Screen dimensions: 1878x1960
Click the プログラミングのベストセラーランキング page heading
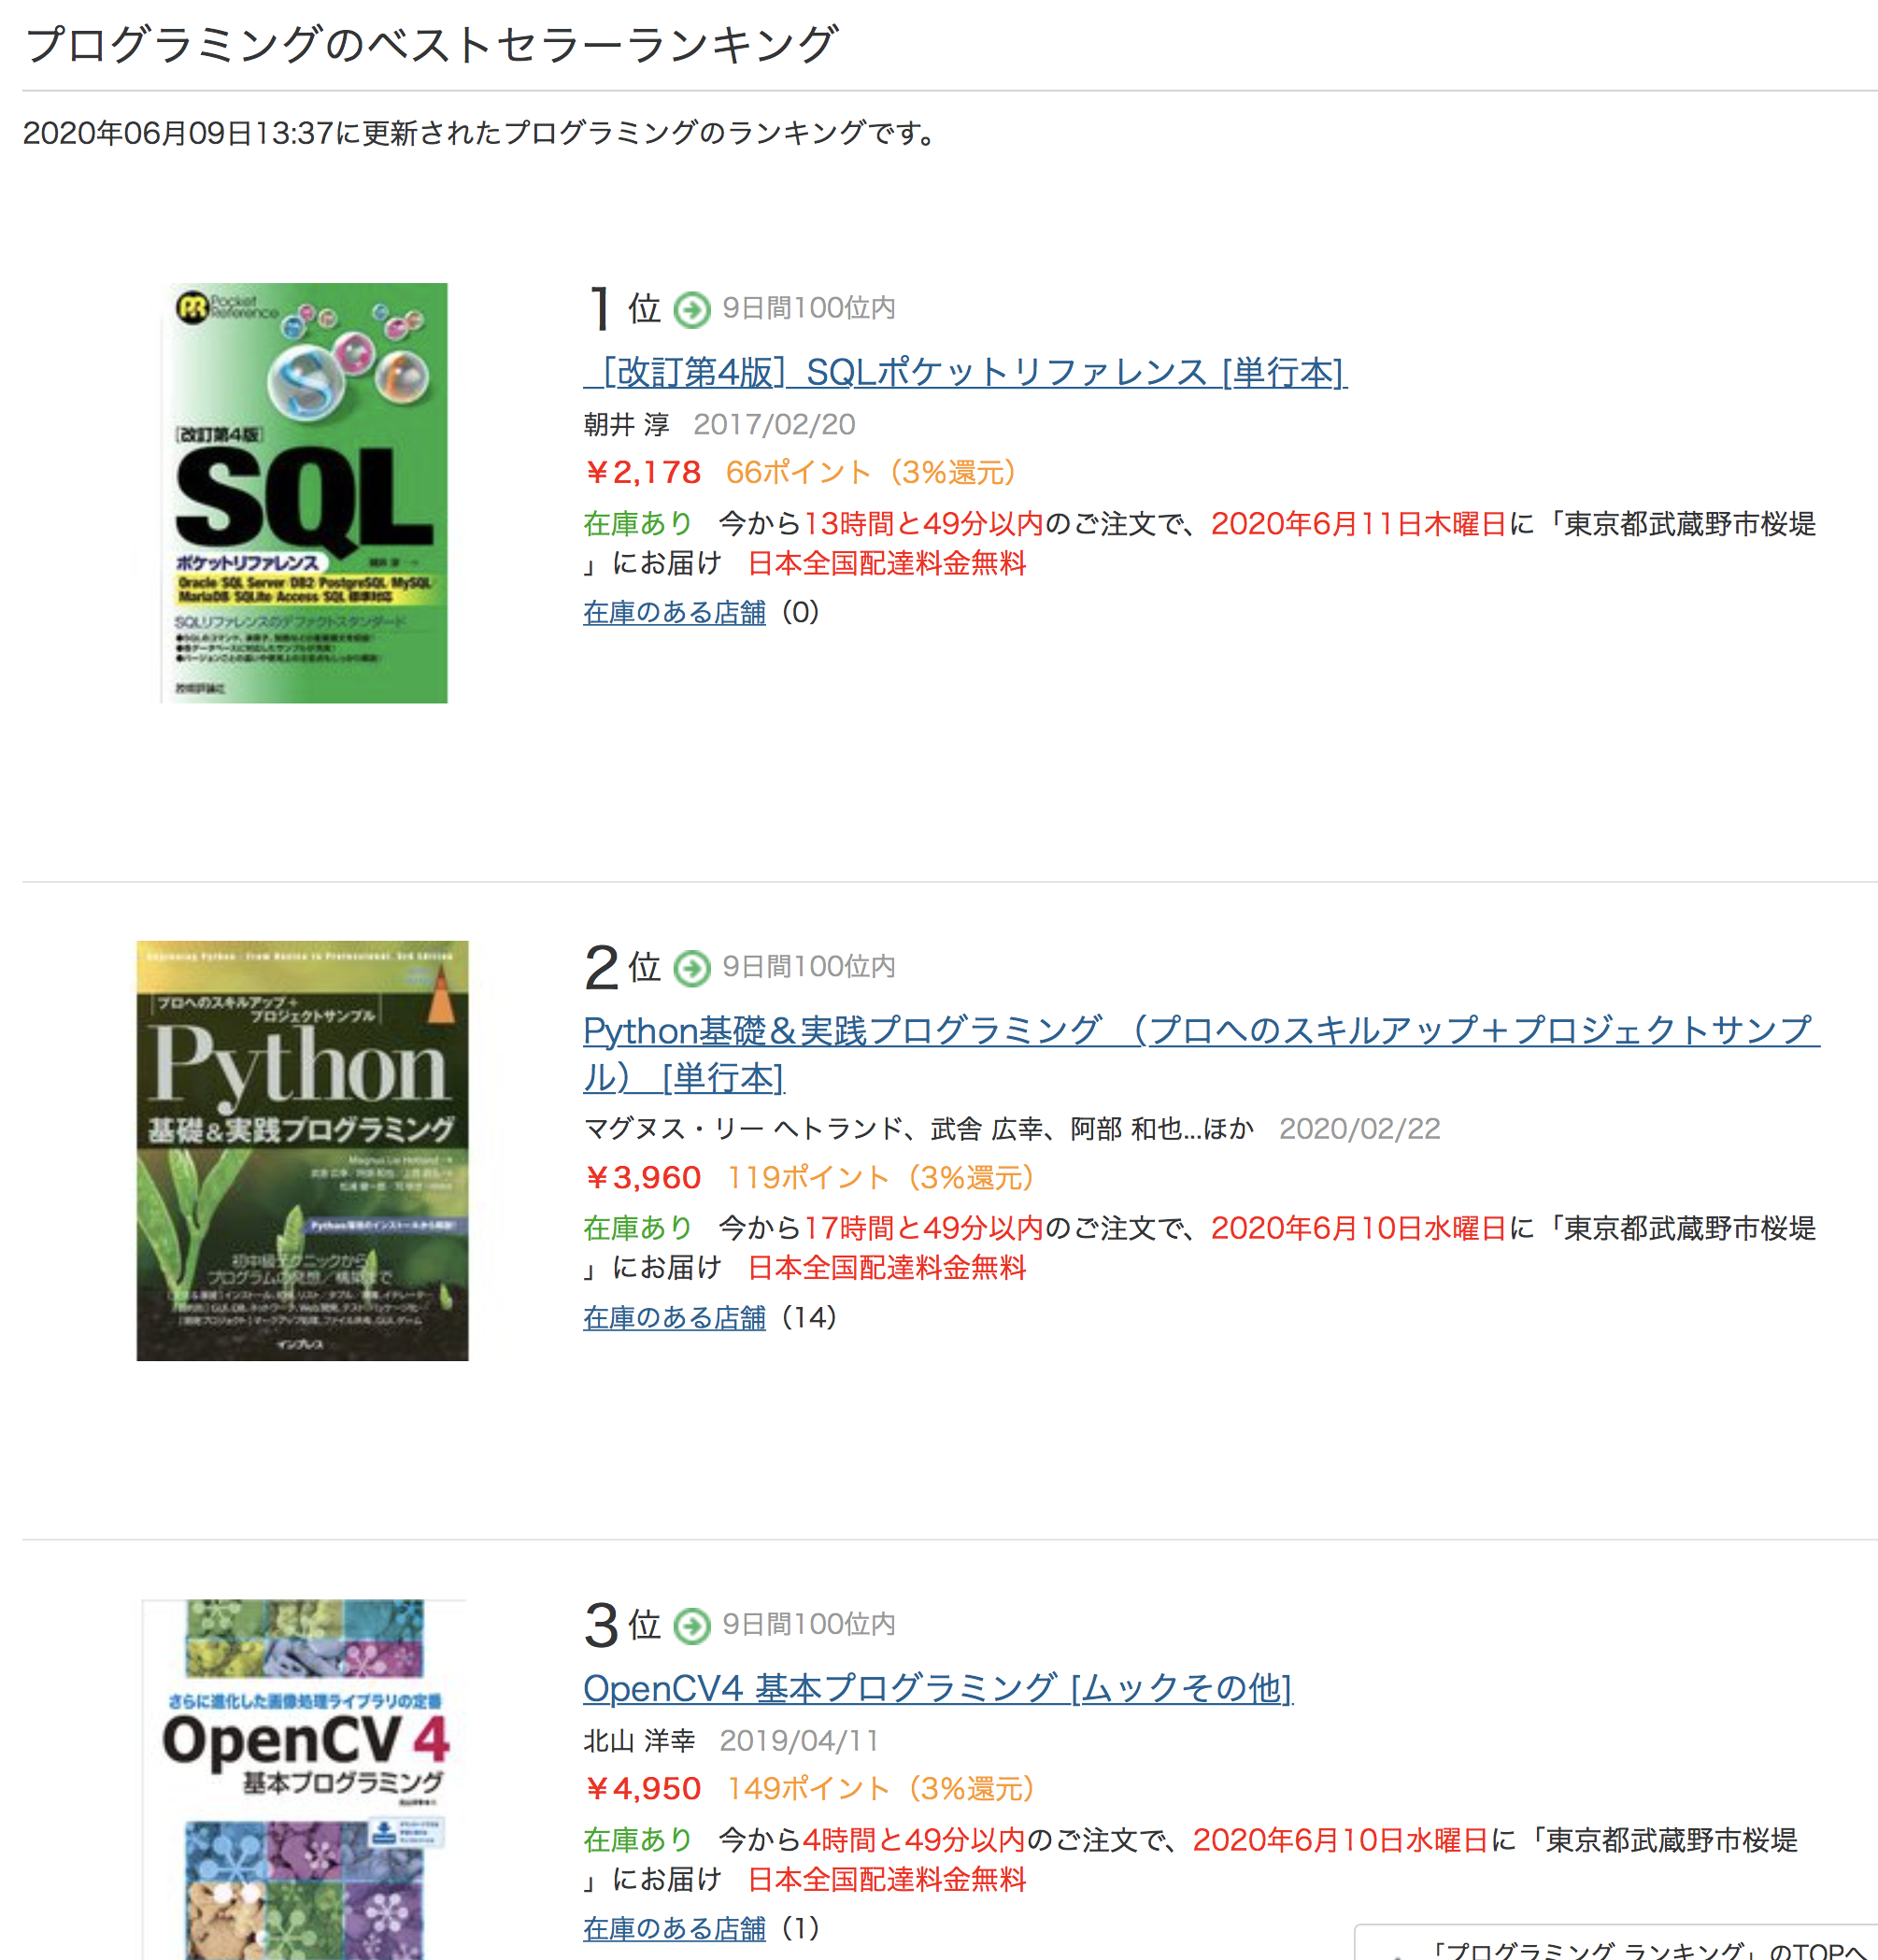pos(430,44)
